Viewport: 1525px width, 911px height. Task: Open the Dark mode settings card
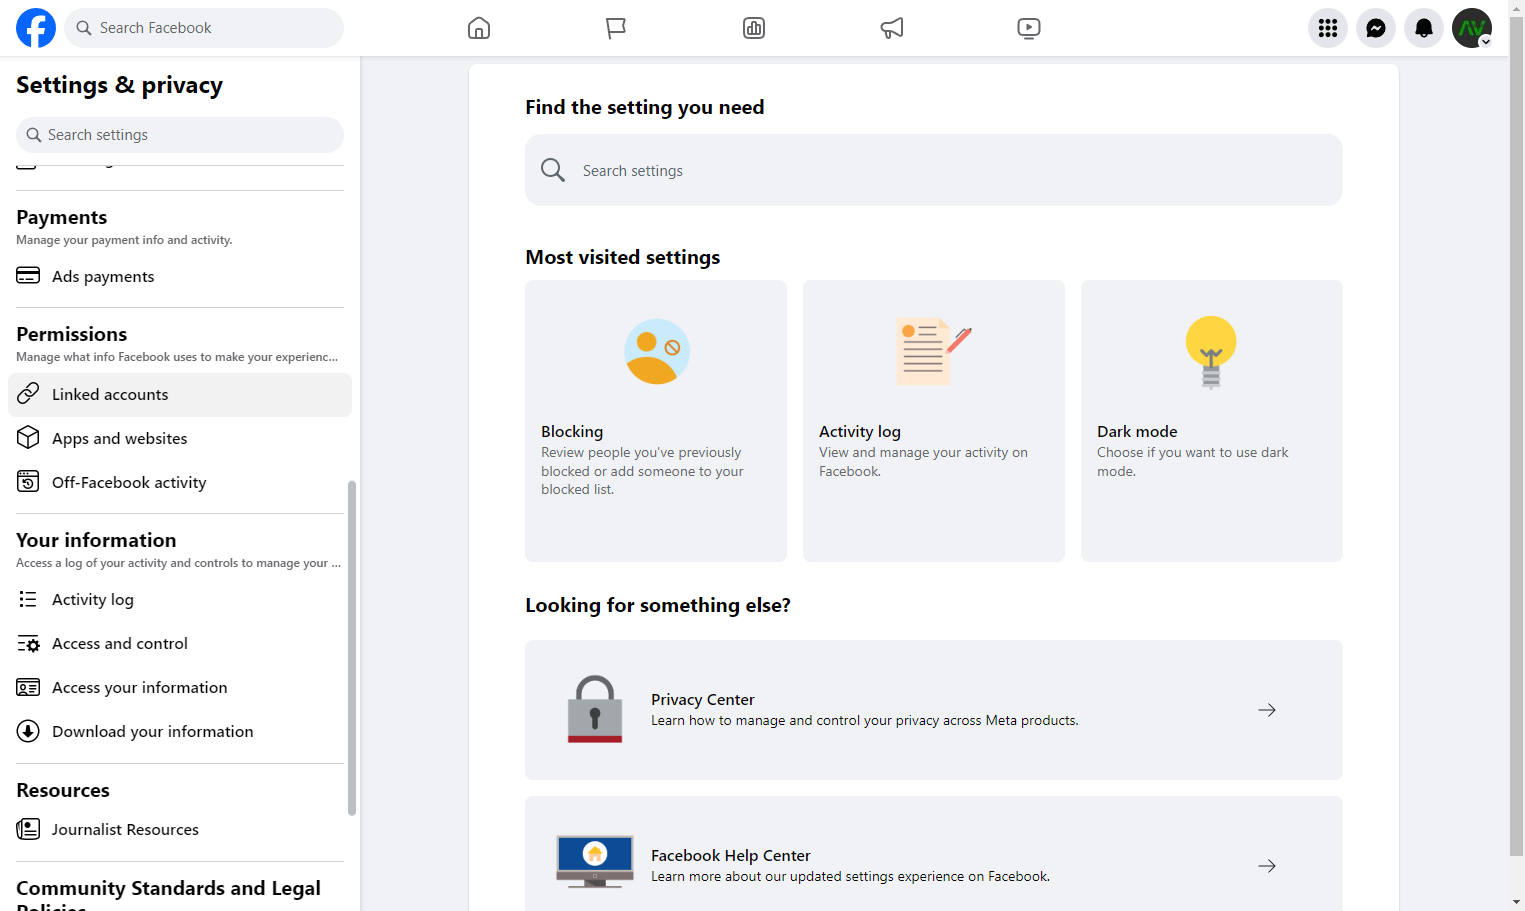coord(1212,421)
